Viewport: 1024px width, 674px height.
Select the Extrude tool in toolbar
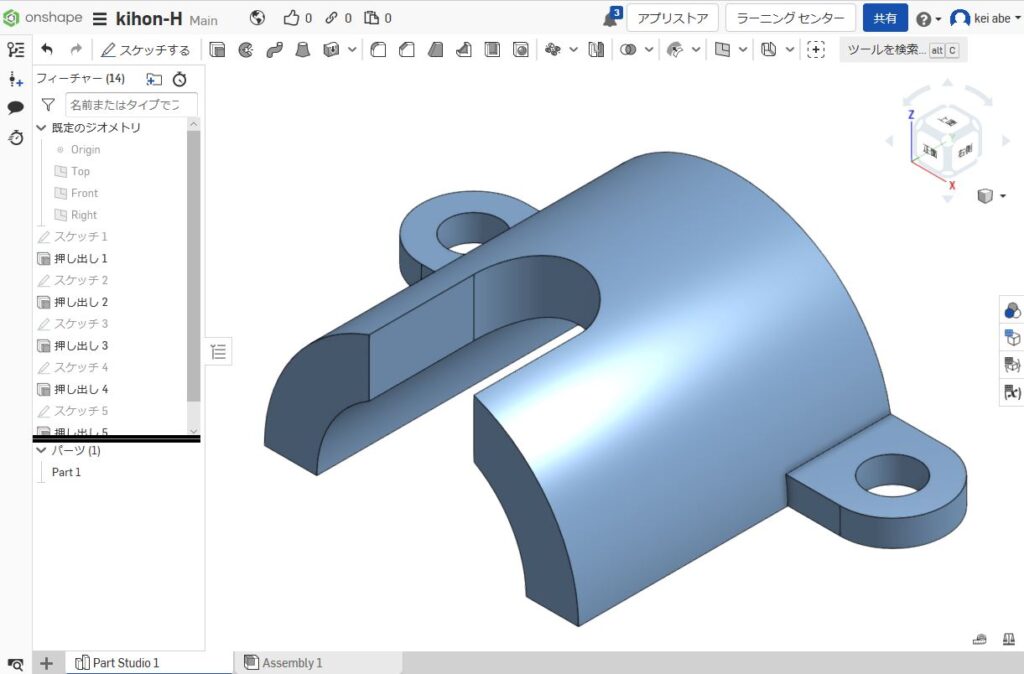217,50
